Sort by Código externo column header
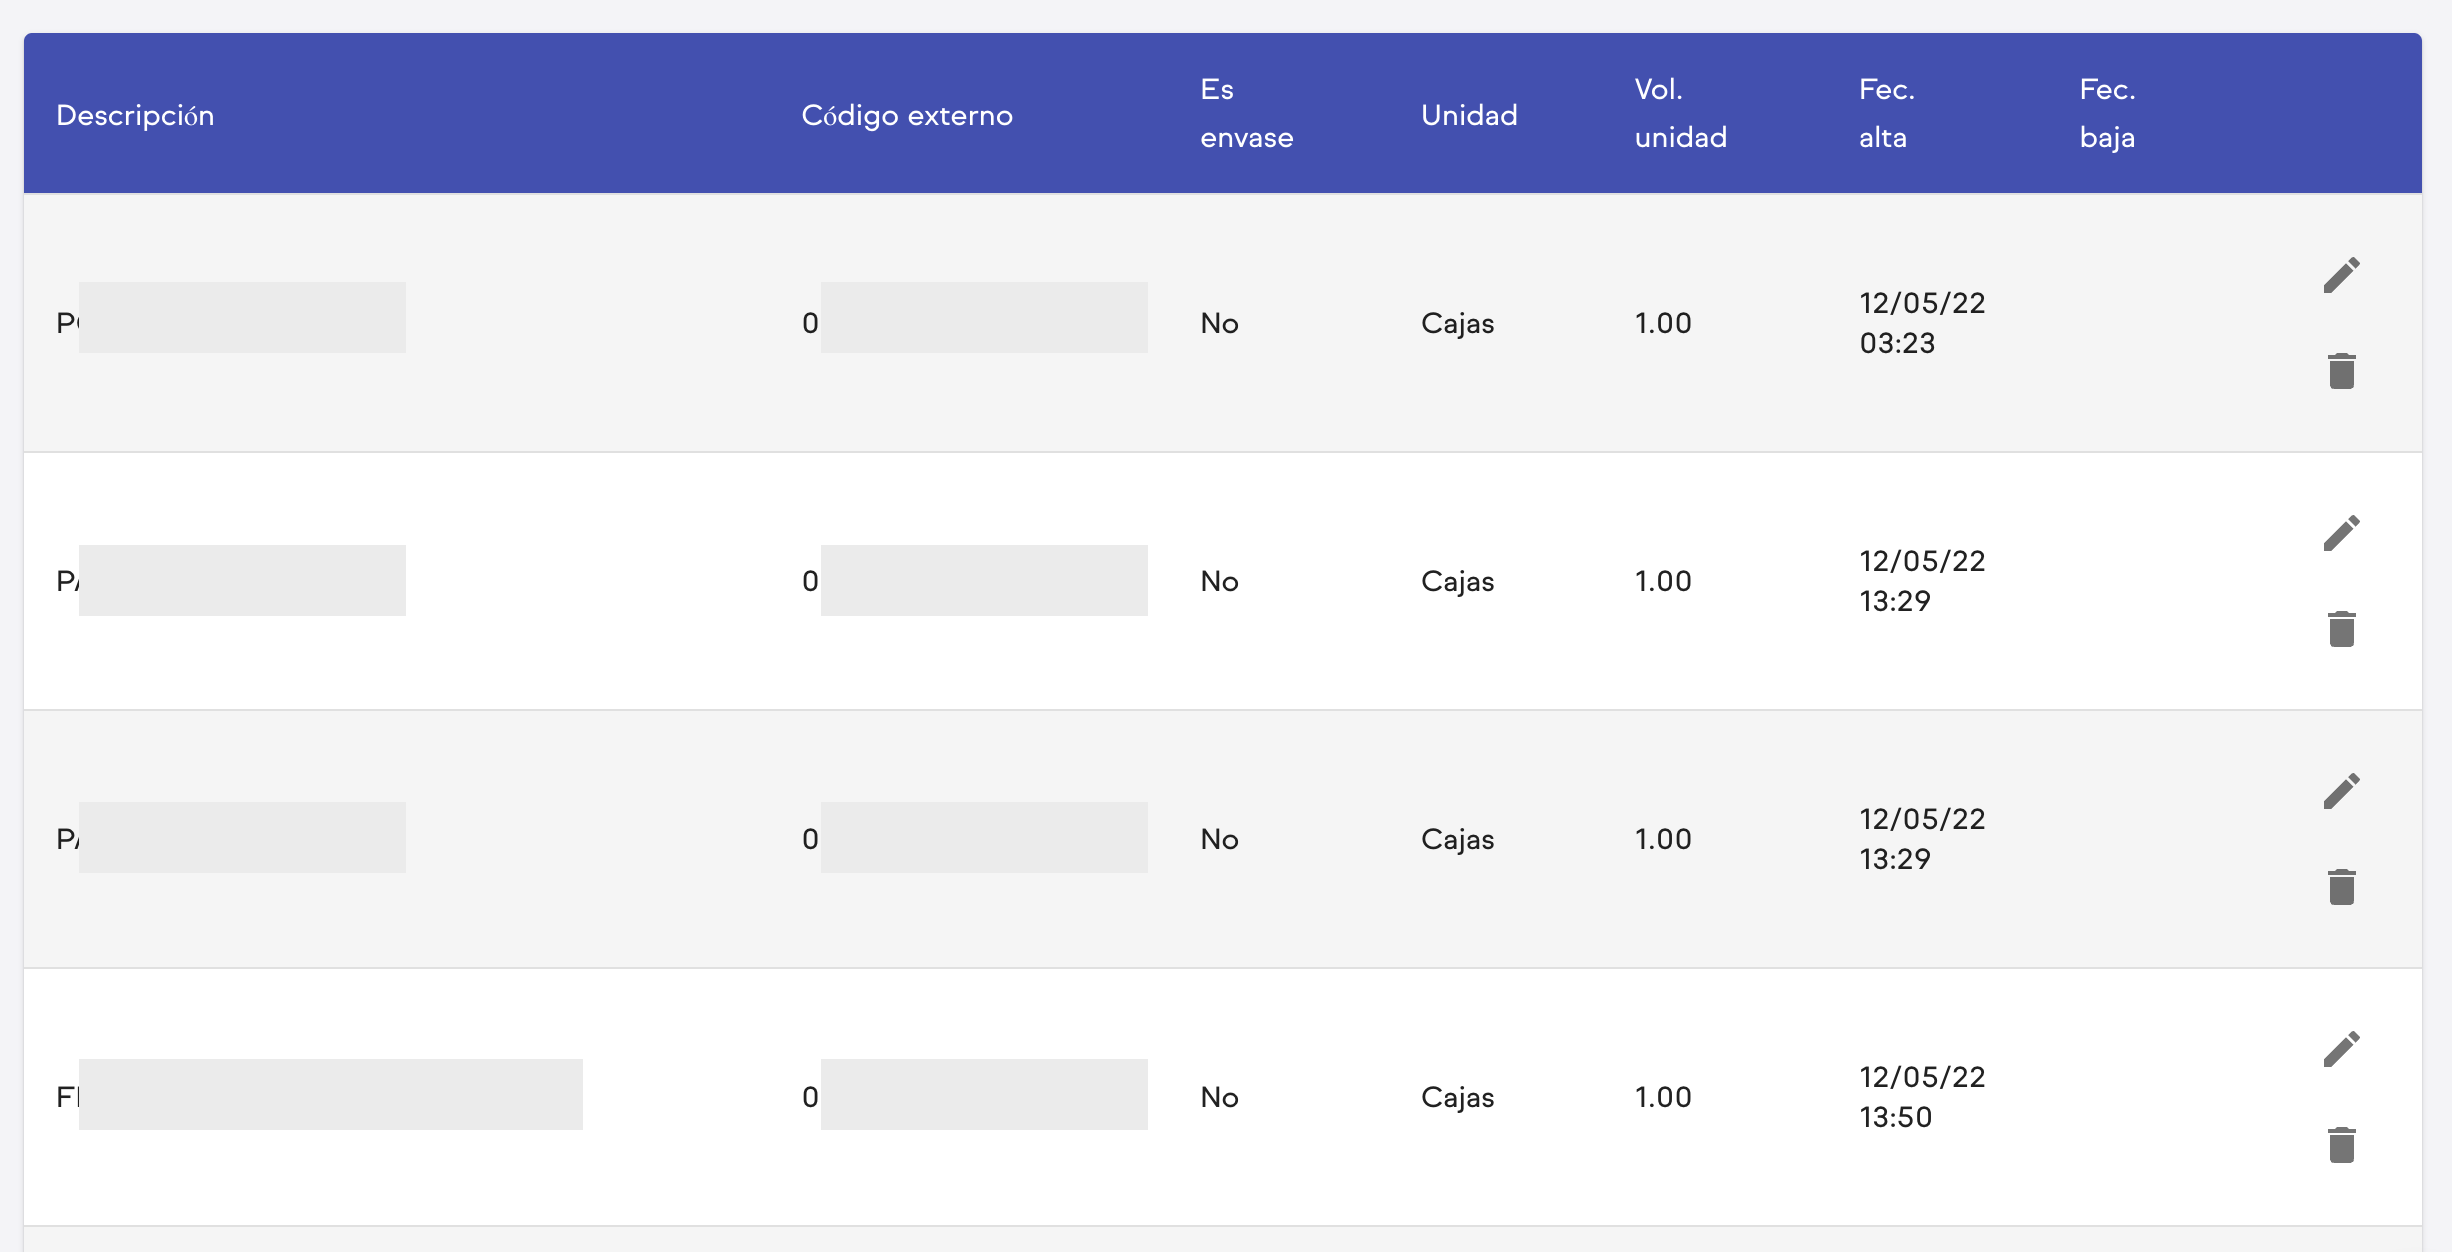The image size is (2452, 1252). (x=906, y=115)
